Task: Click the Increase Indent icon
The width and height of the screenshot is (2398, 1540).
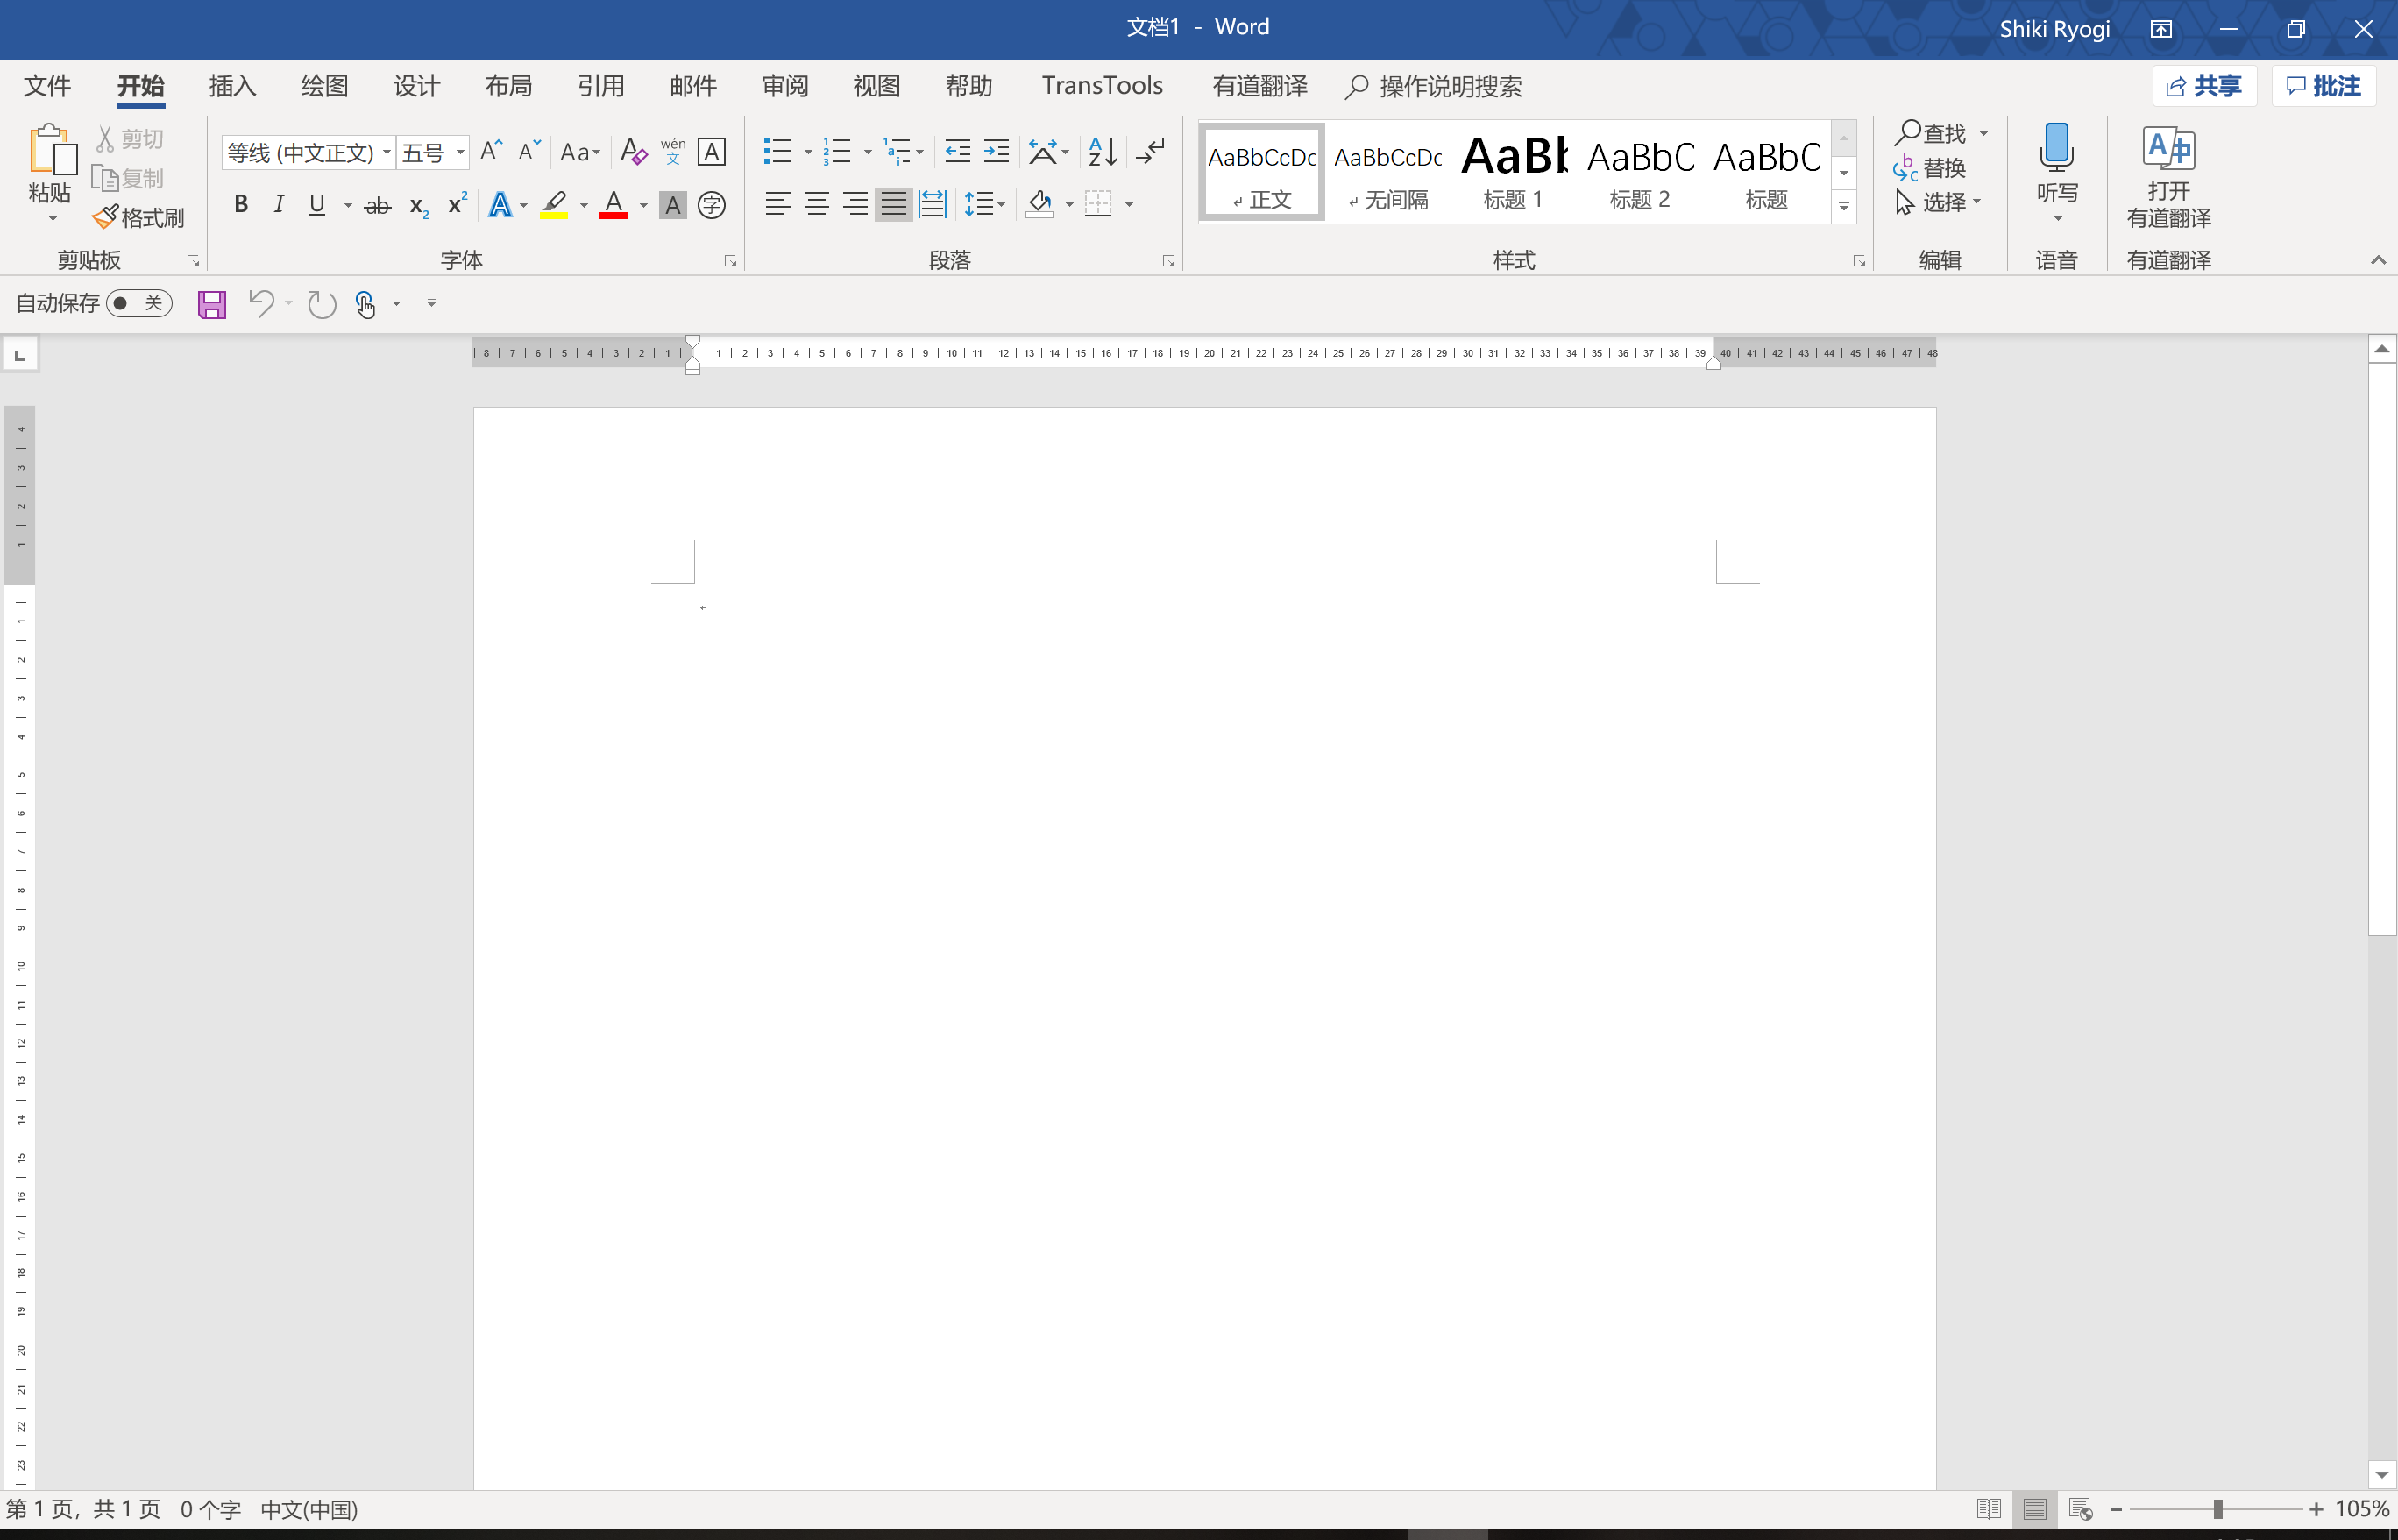Action: 996,152
